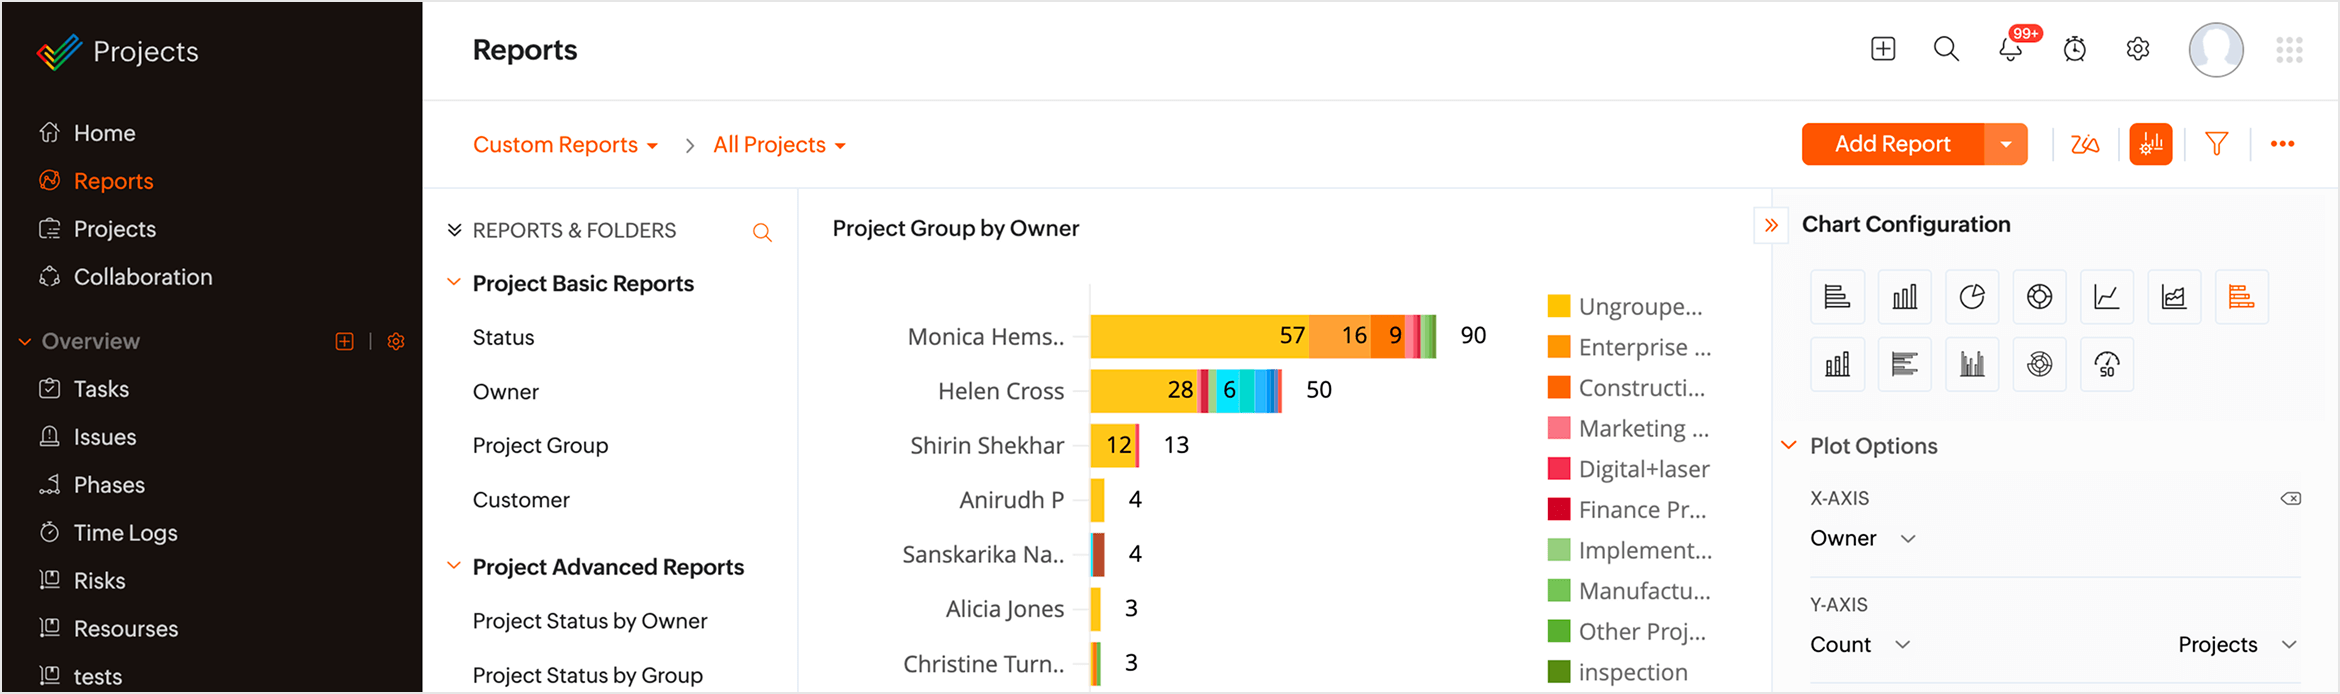Collapse the Project Basic Reports folder

454,283
